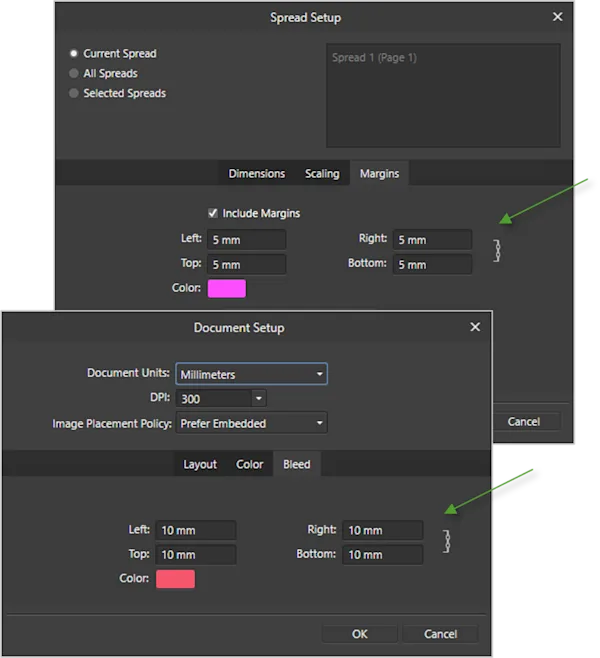
Task: Click the Right bleed field showing 10 mm
Action: [383, 530]
